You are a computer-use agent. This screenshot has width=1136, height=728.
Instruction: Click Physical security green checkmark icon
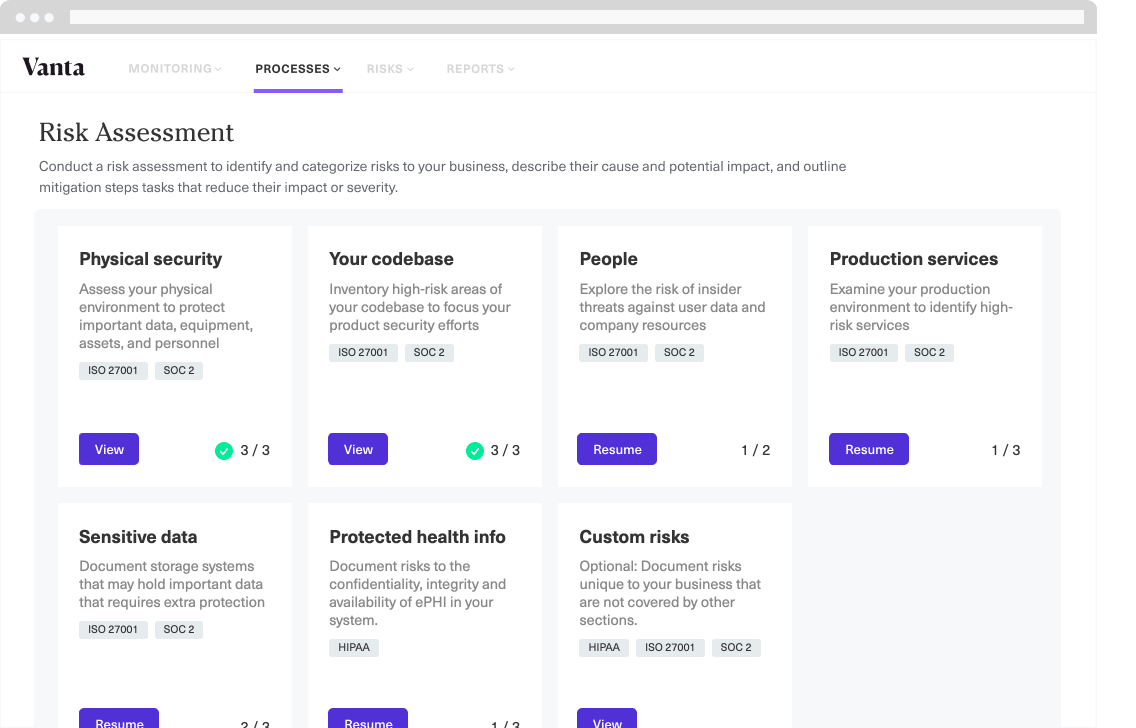224,451
